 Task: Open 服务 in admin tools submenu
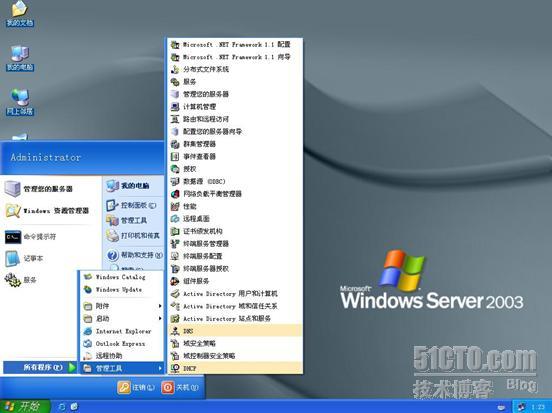click(234, 82)
